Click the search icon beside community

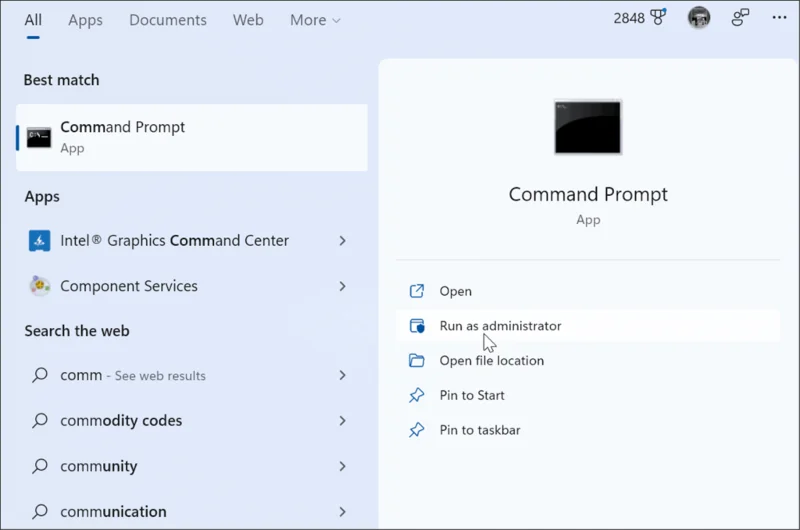40,466
